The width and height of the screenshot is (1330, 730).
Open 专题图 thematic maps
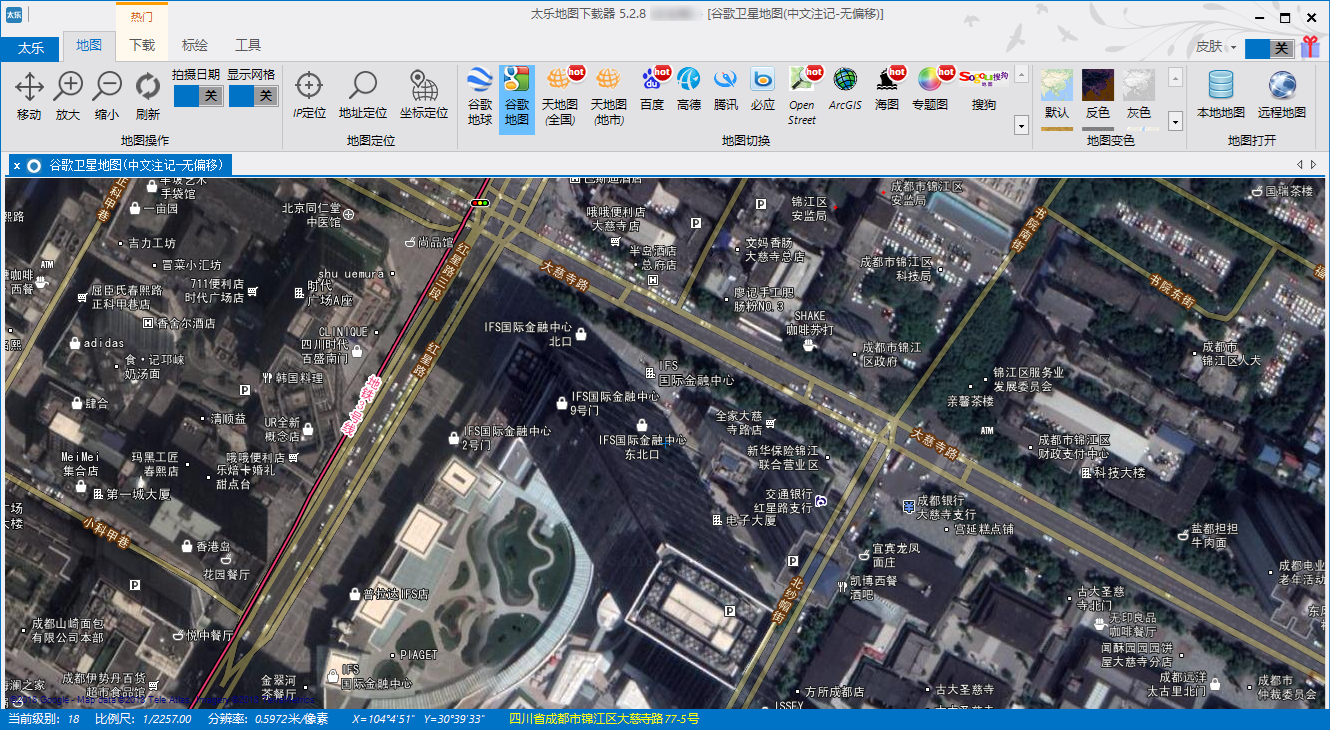930,90
